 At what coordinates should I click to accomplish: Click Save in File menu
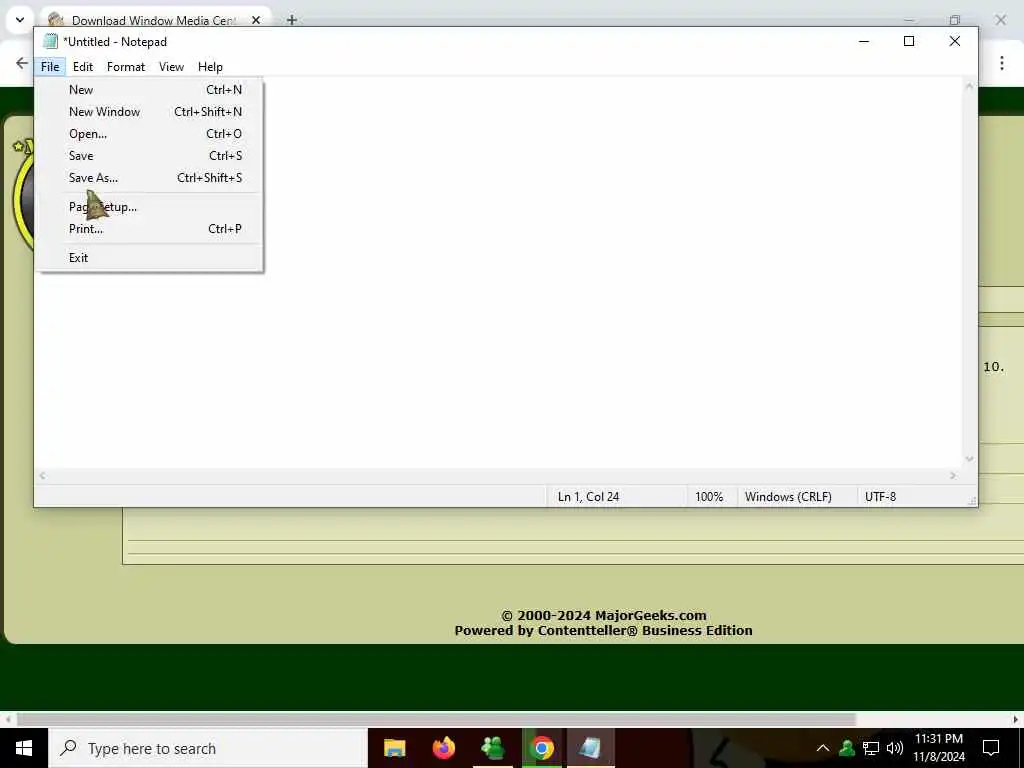[x=151, y=155]
